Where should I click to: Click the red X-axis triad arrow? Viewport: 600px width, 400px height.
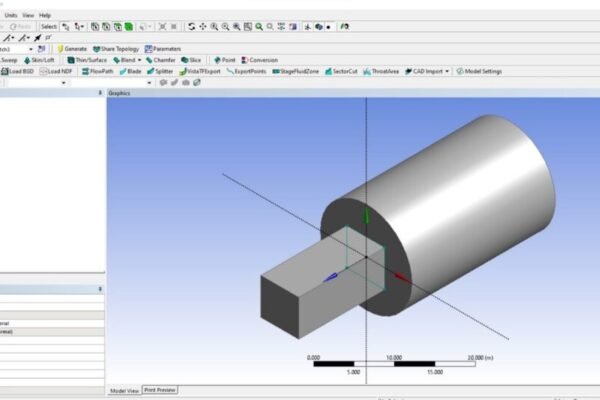pos(401,278)
